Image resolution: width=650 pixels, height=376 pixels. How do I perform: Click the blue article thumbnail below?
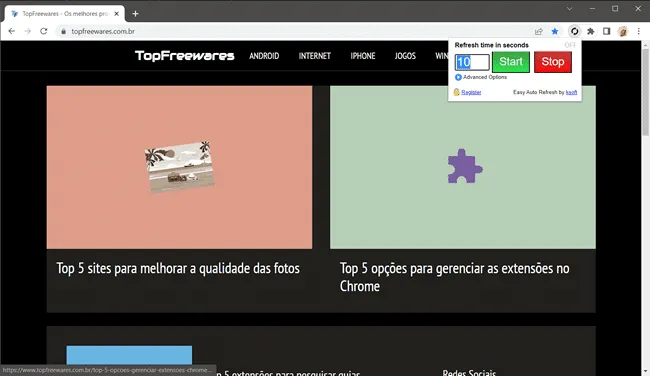[x=129, y=355]
